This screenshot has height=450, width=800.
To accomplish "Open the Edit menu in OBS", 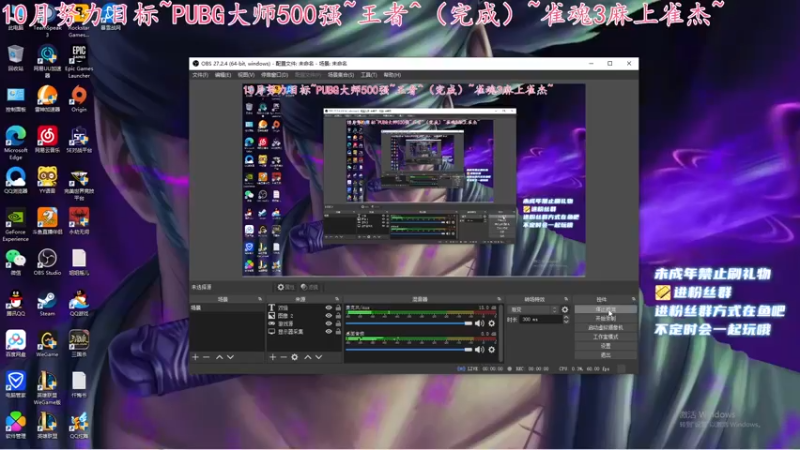I will pos(222,75).
